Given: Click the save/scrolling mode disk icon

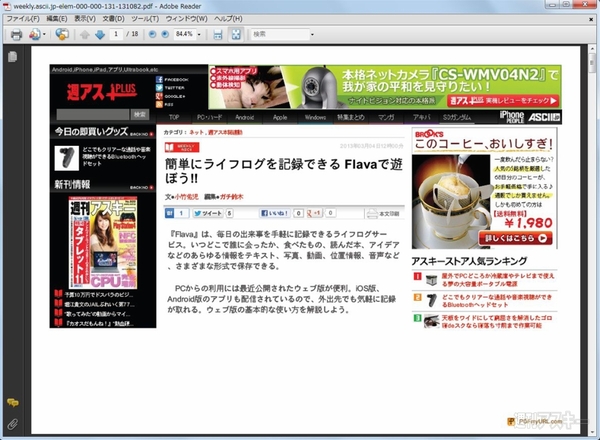Looking at the screenshot, I should pyautogui.click(x=218, y=34).
